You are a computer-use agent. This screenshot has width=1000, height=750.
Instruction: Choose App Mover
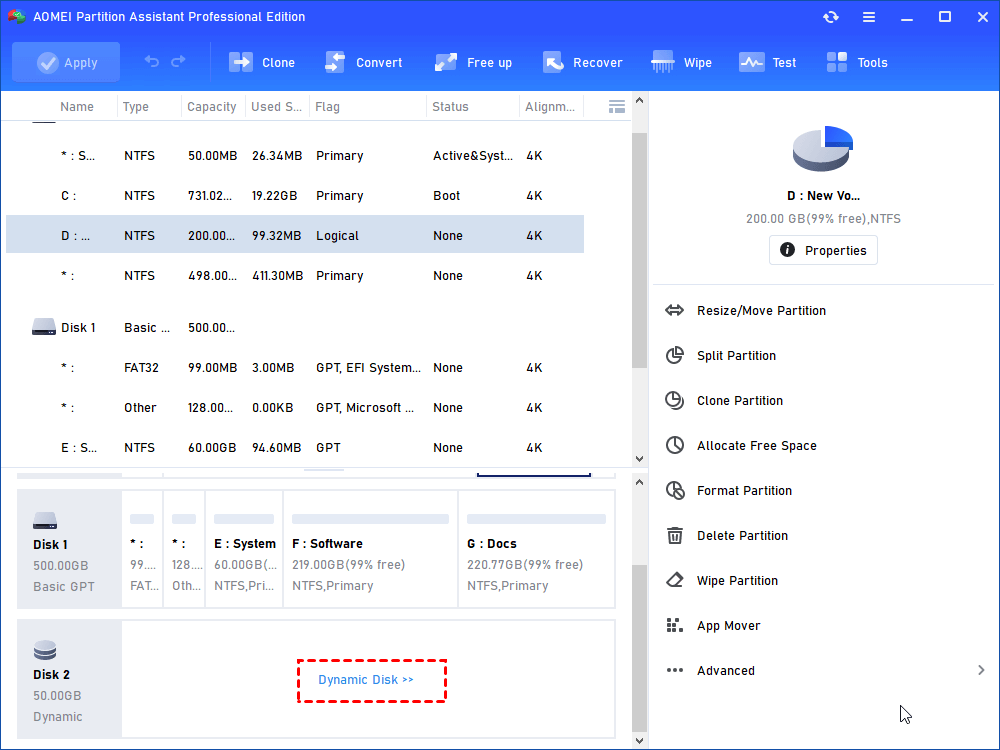(x=728, y=626)
